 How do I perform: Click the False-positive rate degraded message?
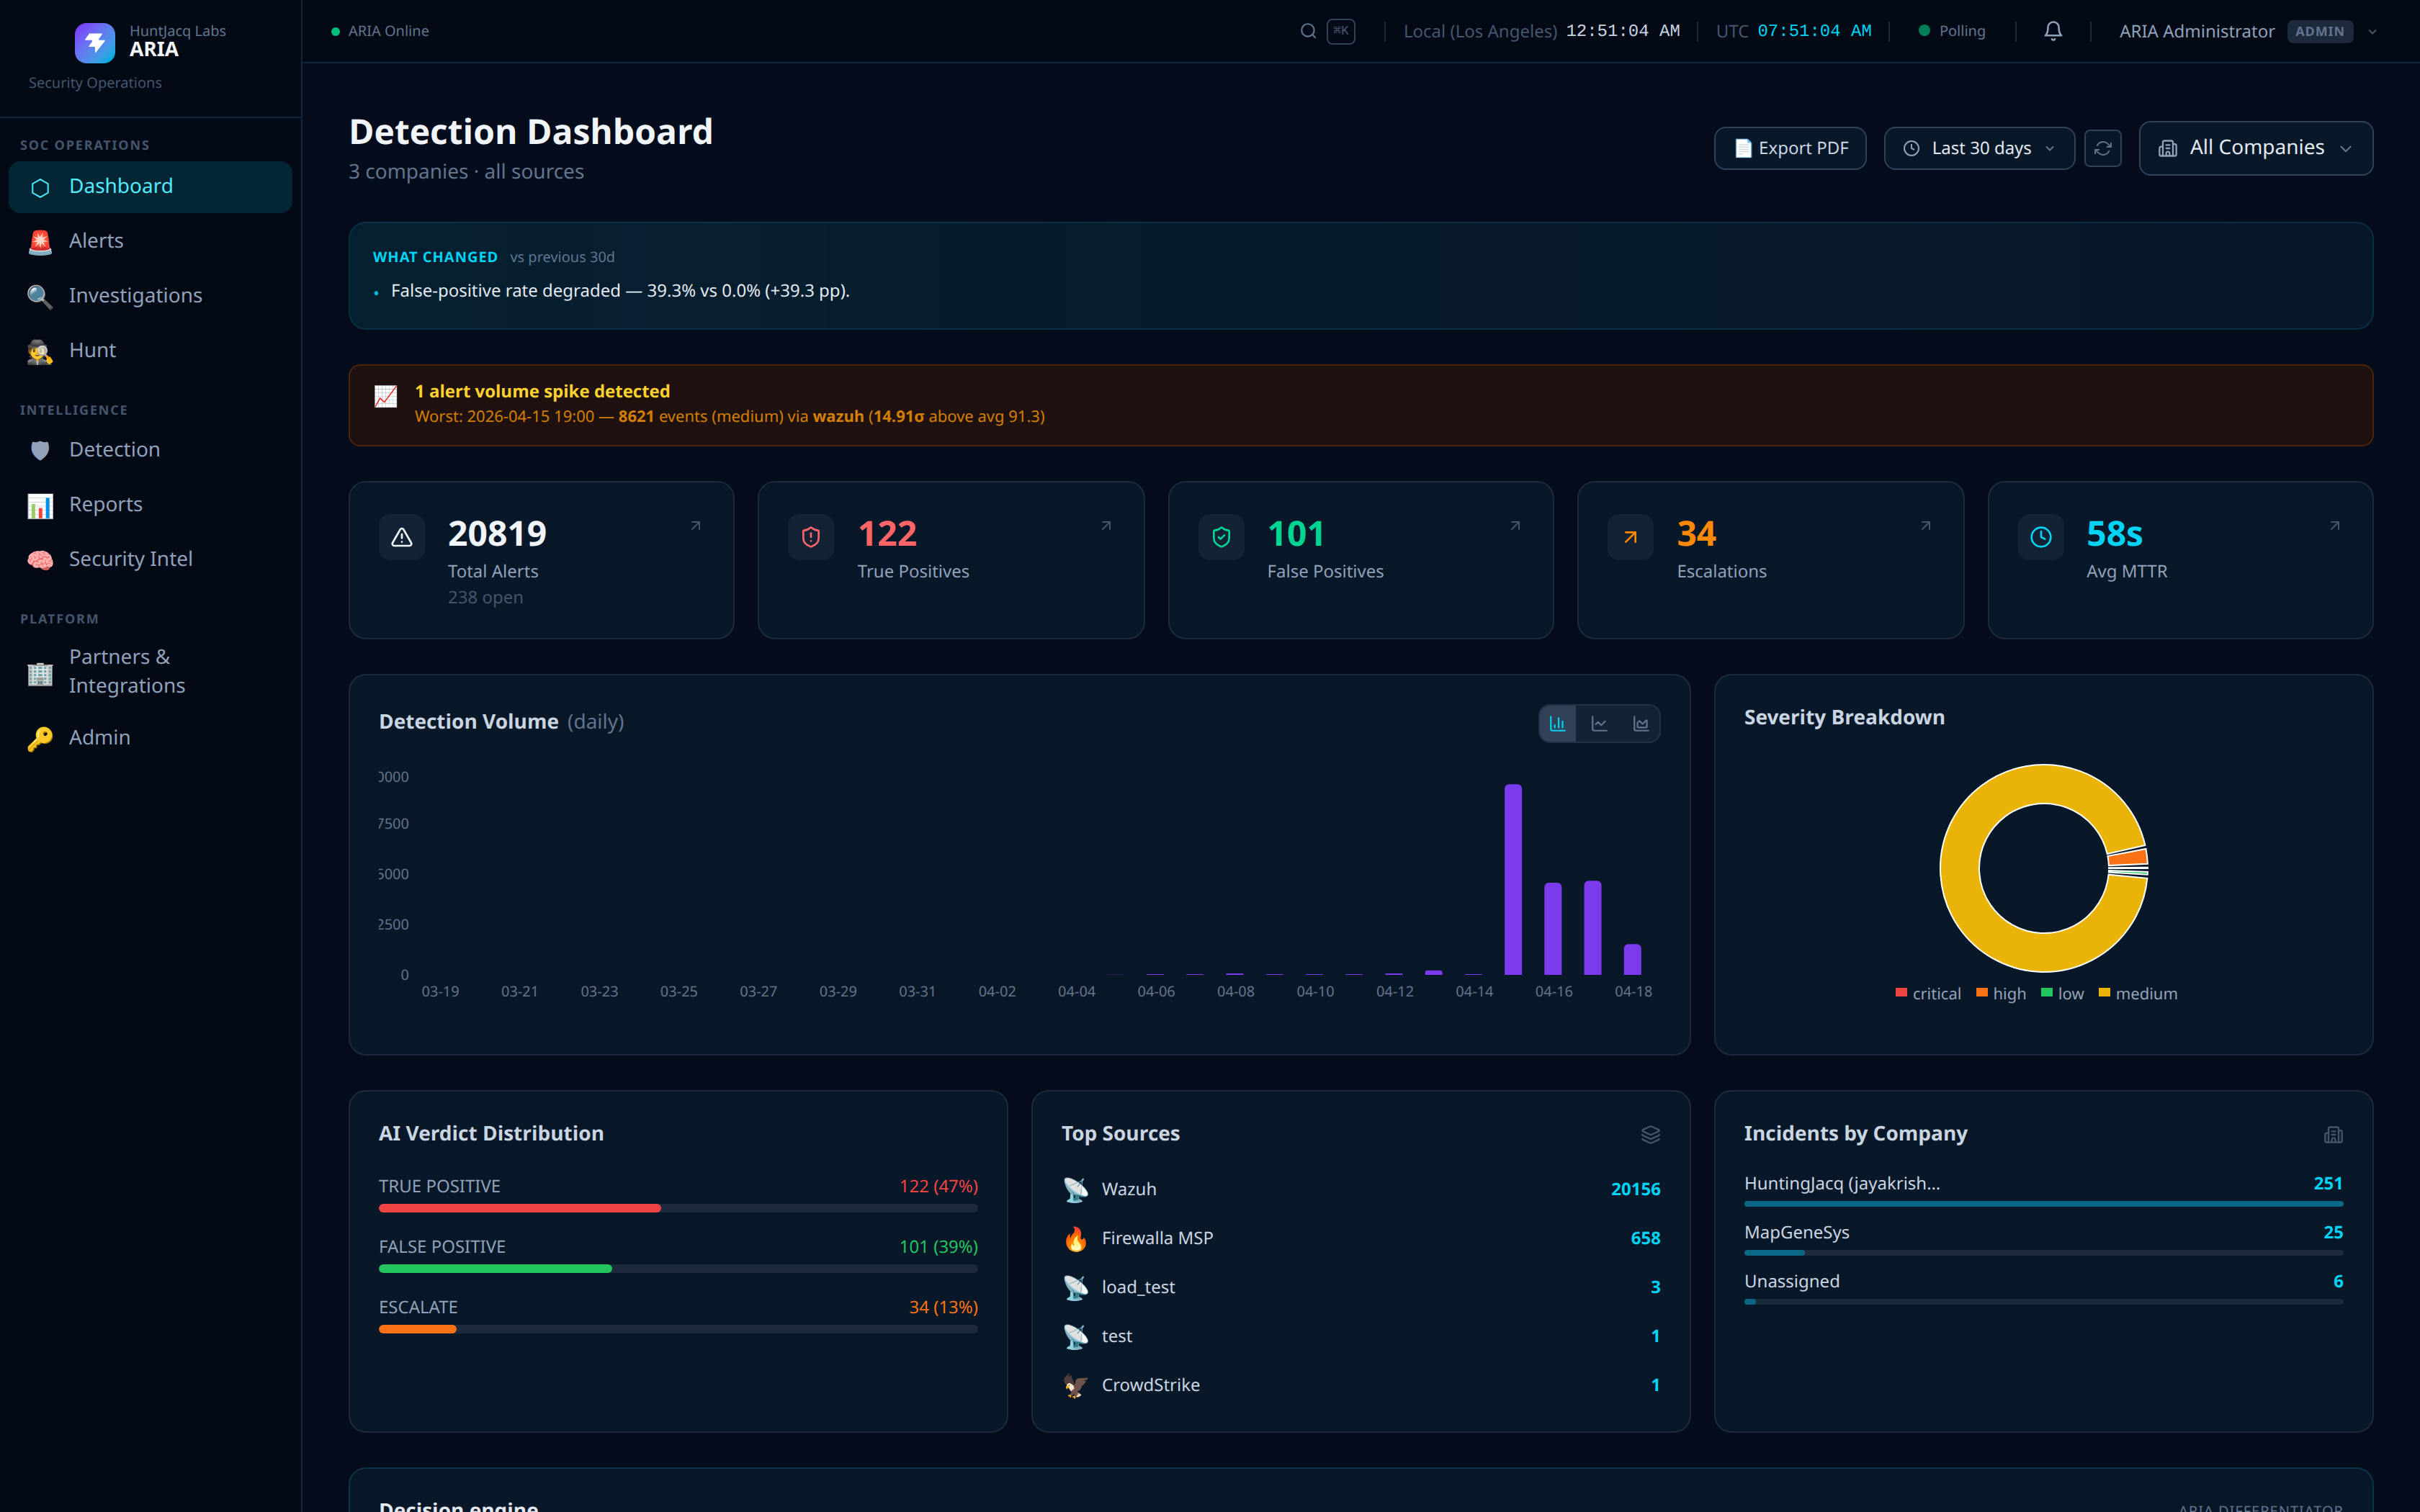click(x=620, y=291)
